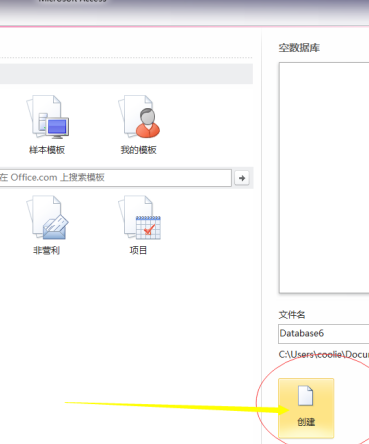Click the C:\Users\coolie file path text

click(324, 354)
